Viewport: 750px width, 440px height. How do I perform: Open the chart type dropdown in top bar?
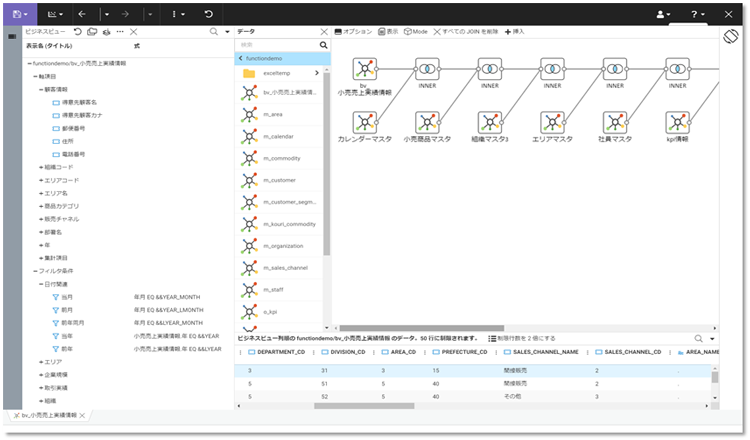click(55, 14)
